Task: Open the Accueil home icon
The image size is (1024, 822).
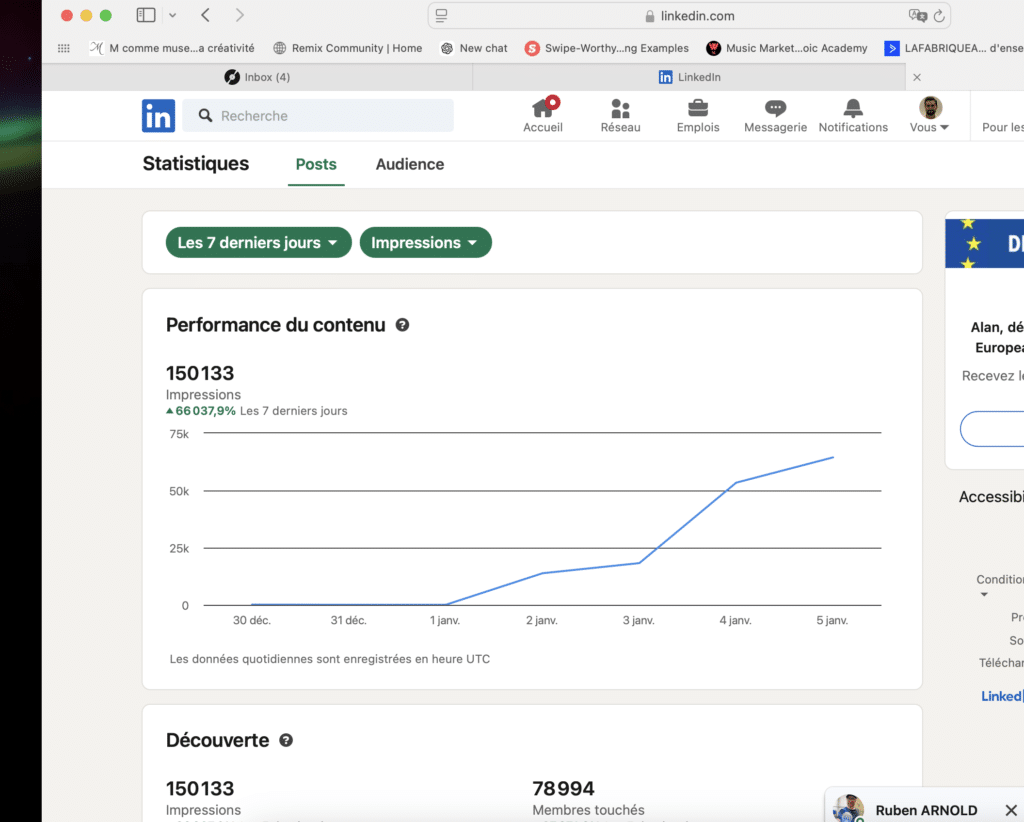Action: (x=543, y=109)
